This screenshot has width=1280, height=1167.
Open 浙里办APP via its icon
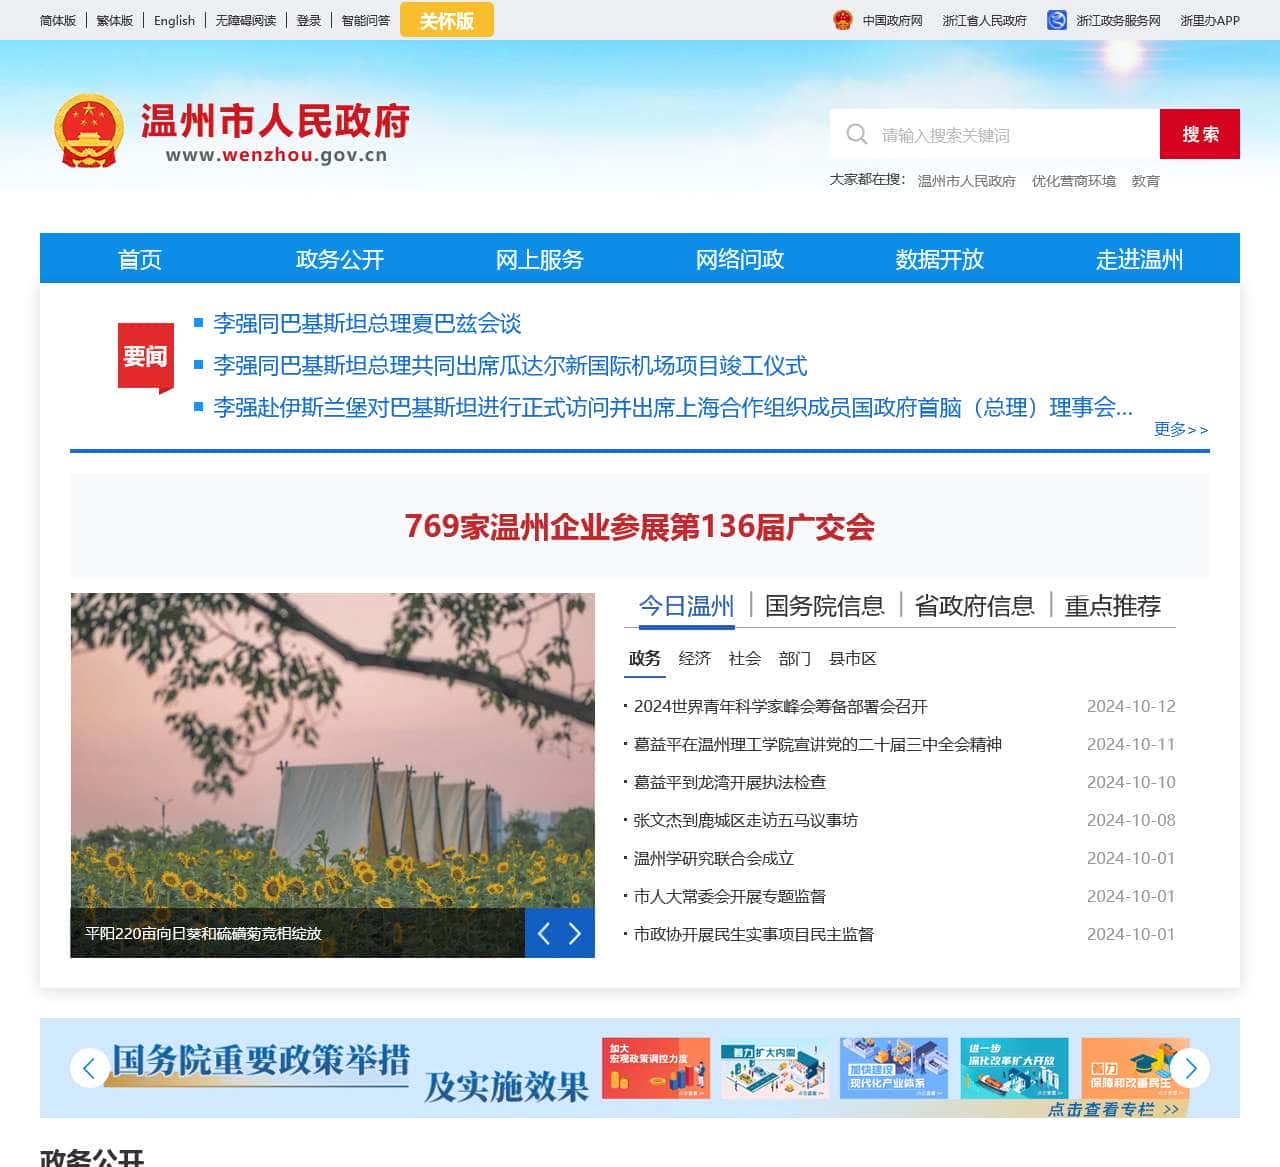(x=1207, y=20)
